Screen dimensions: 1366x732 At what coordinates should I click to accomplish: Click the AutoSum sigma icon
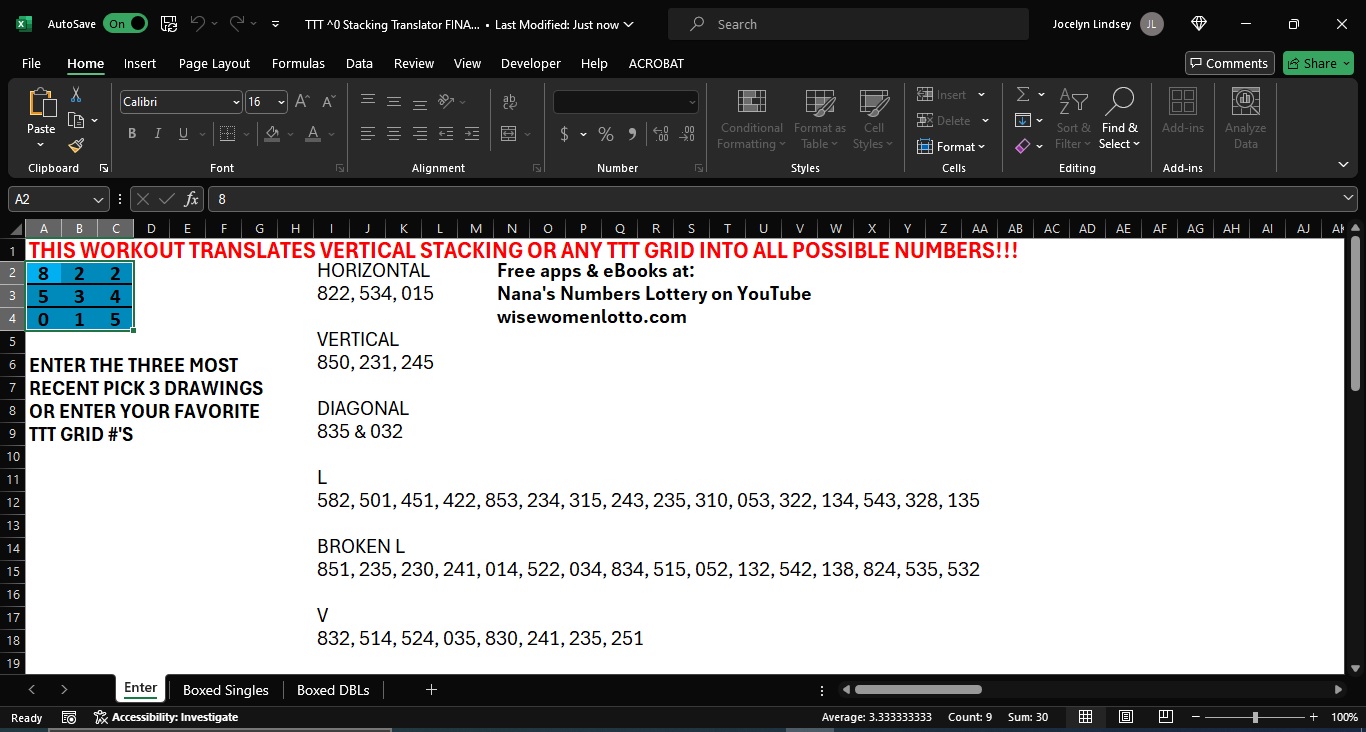pyautogui.click(x=1023, y=94)
